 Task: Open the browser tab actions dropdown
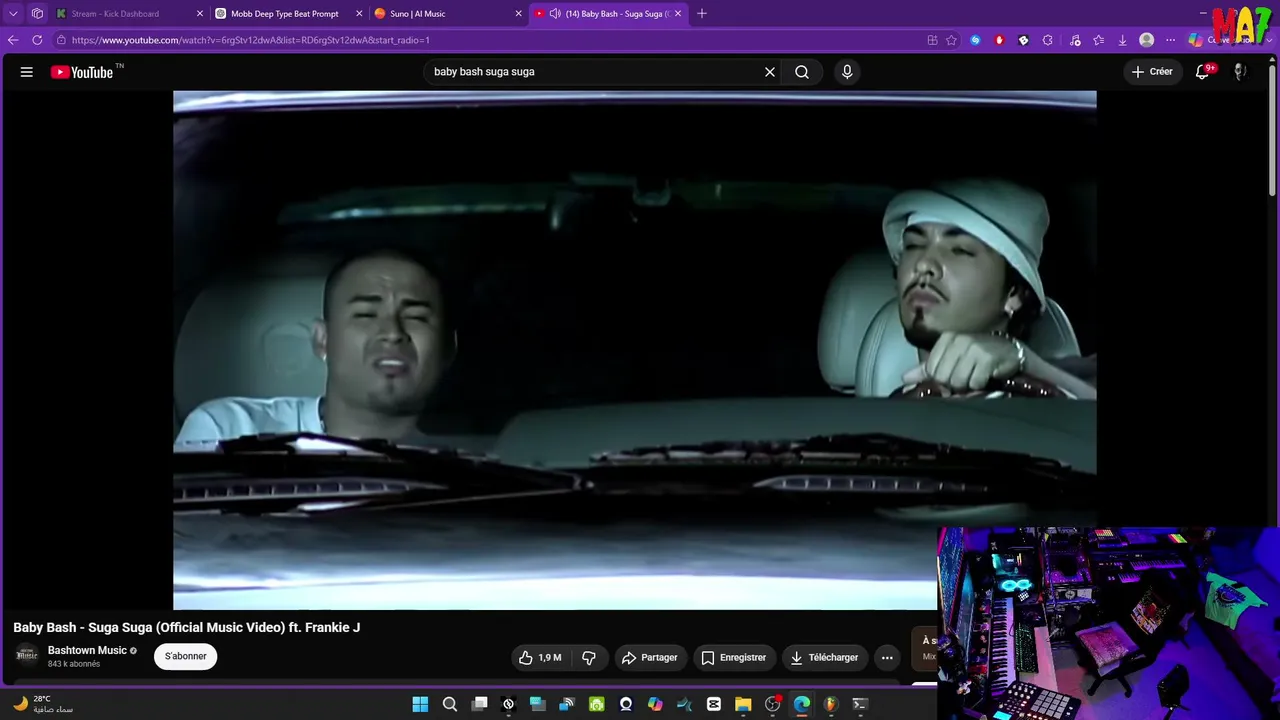[x=13, y=14]
